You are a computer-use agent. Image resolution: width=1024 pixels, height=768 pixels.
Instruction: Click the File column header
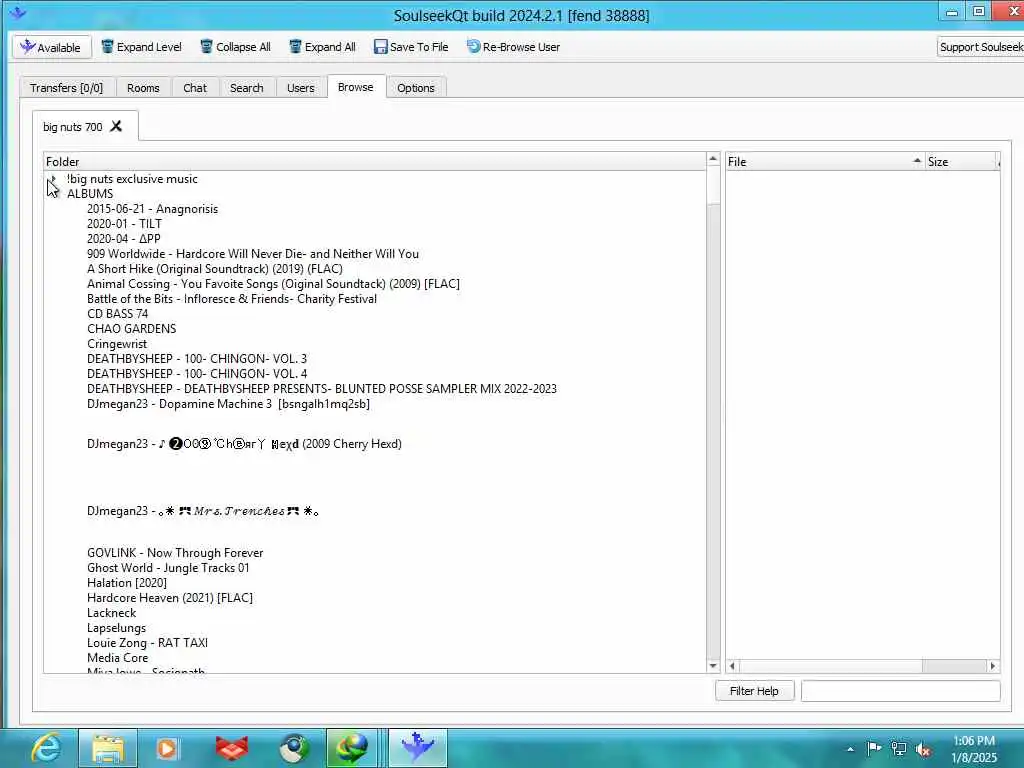pos(825,161)
